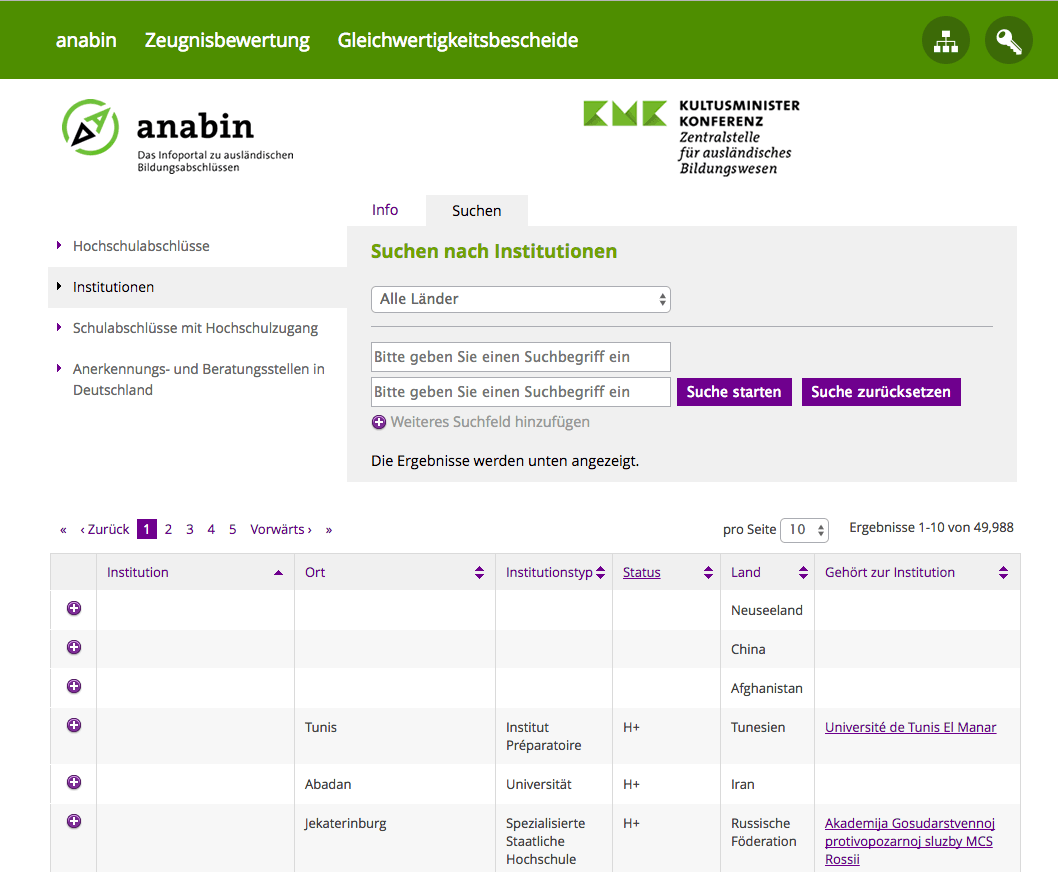The height and width of the screenshot is (872, 1058).
Task: Expand the Jekaterinburg row details
Action: (x=73, y=821)
